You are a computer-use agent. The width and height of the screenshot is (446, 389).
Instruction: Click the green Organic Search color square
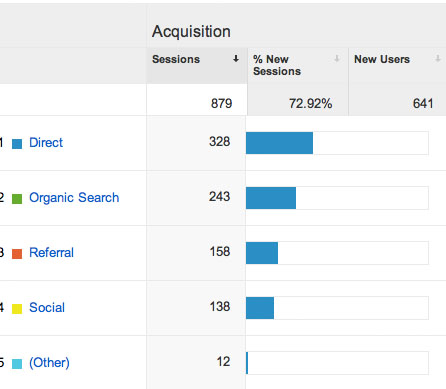(x=17, y=199)
